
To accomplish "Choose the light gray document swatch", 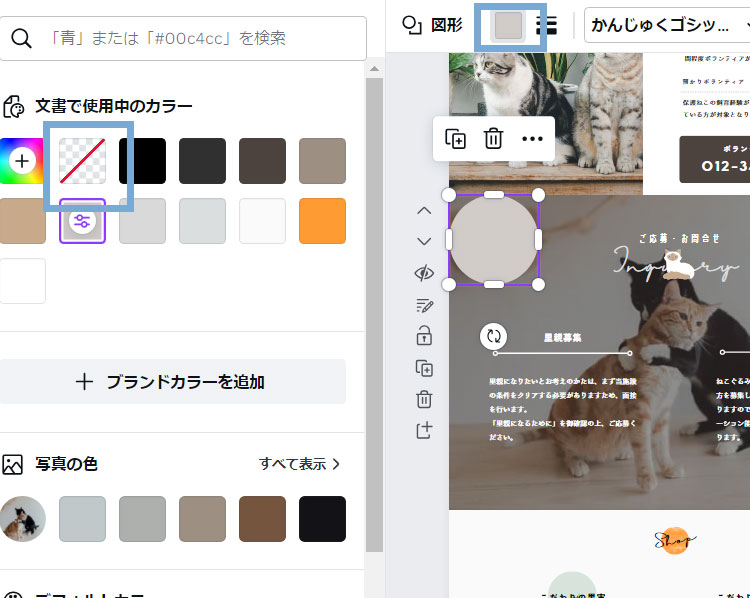I will tap(143, 221).
